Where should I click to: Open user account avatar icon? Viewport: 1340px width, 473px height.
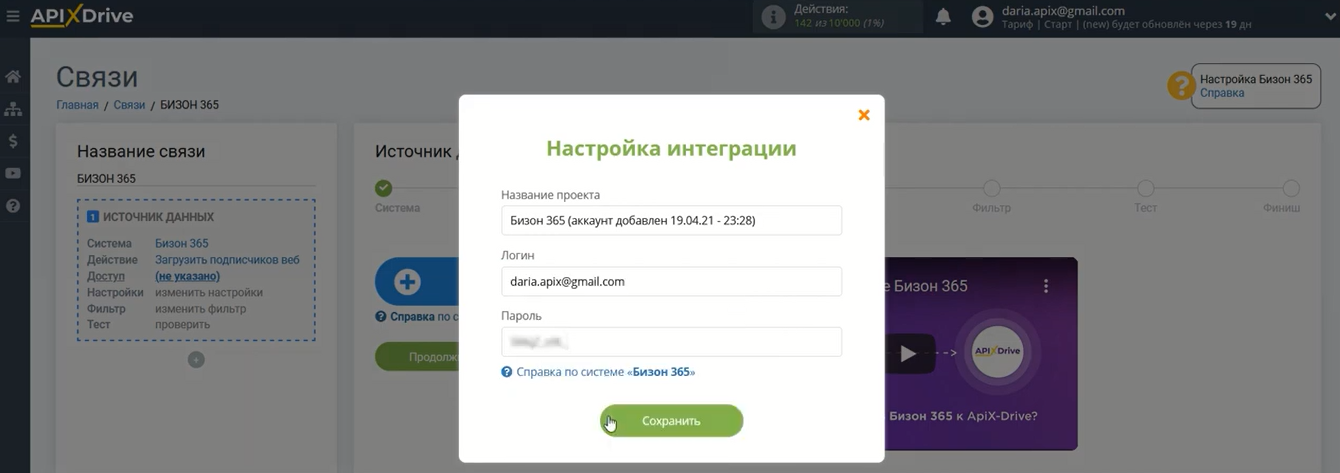pos(983,17)
